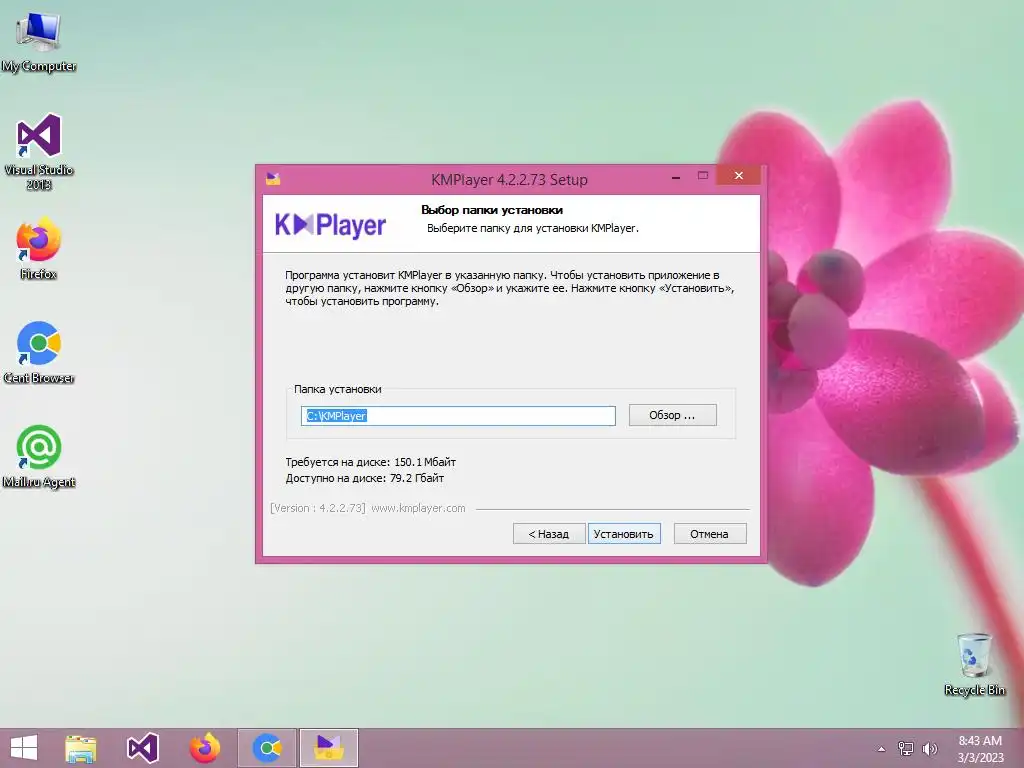1024x768 pixels.
Task: Click the Доступно на диске: 79.2 Гбайт text
Action: click(x=364, y=478)
